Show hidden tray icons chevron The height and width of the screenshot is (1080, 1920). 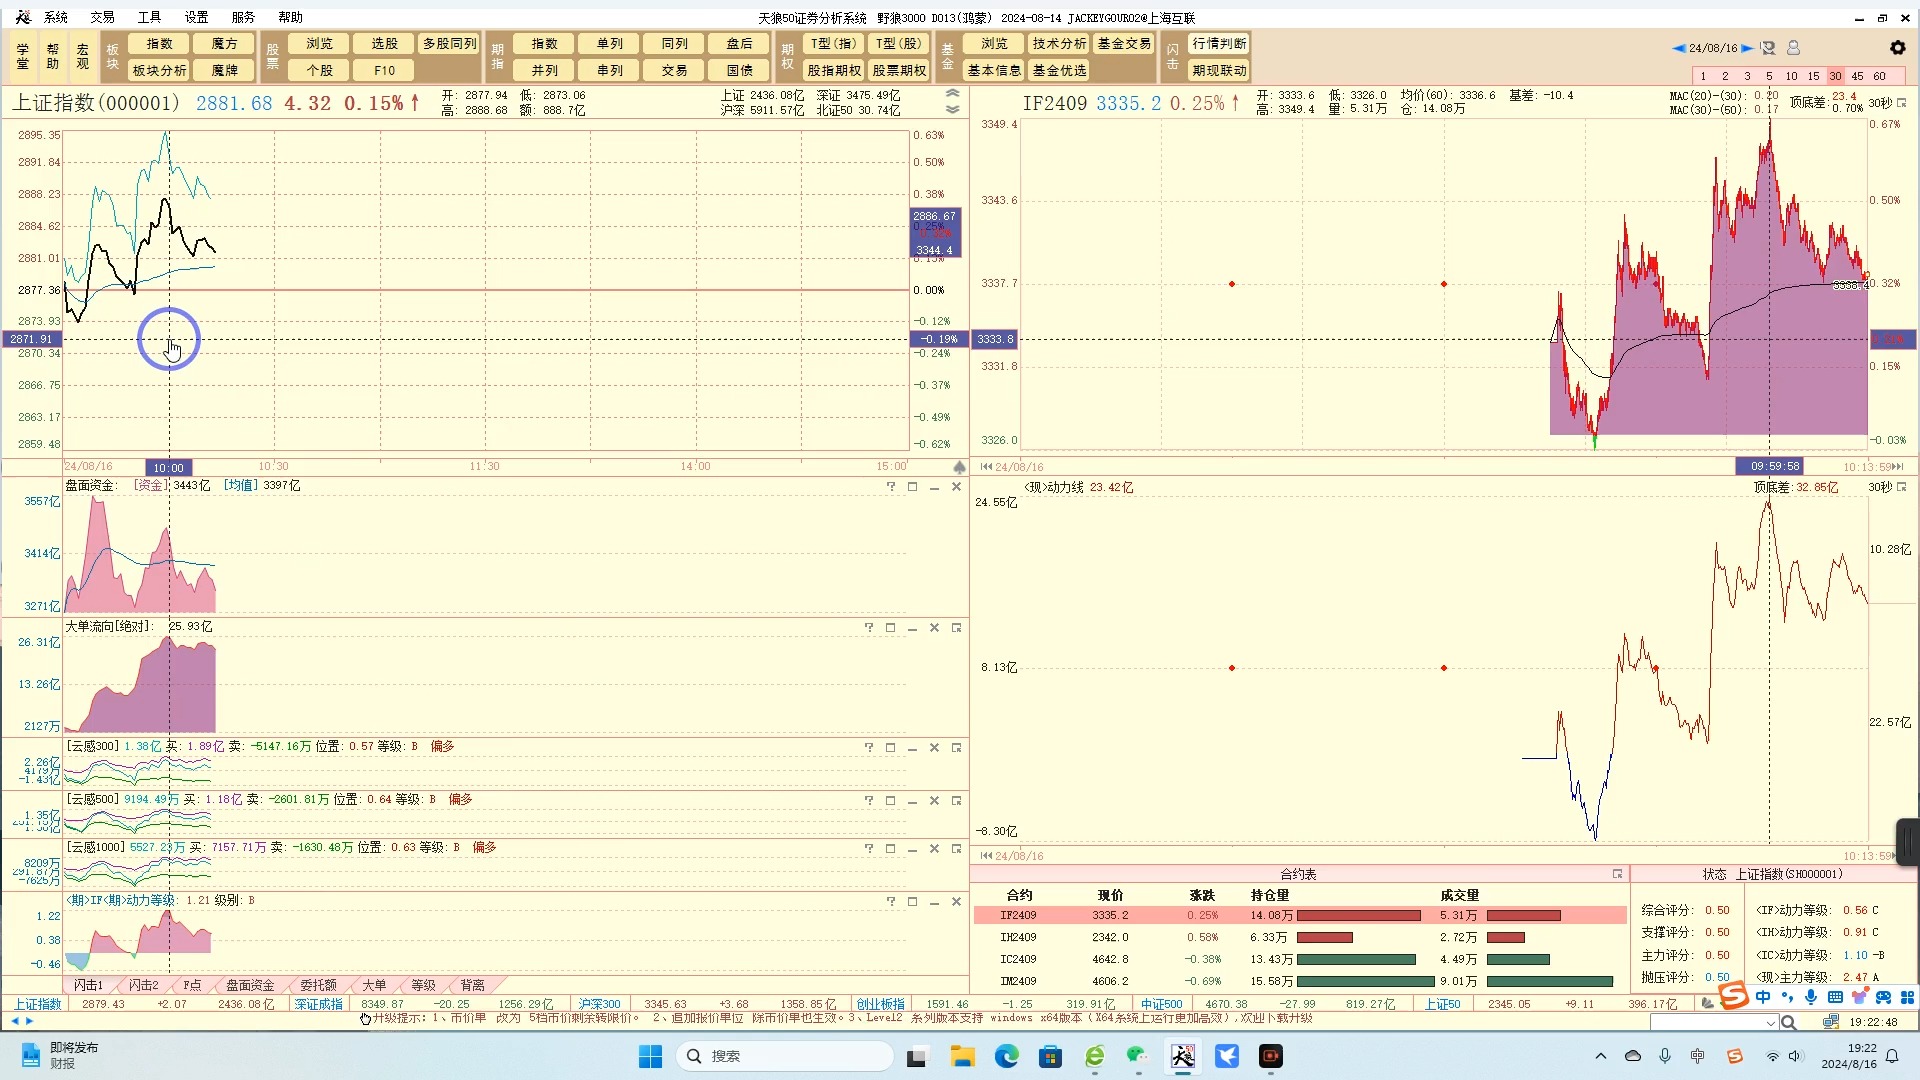click(x=1601, y=1056)
